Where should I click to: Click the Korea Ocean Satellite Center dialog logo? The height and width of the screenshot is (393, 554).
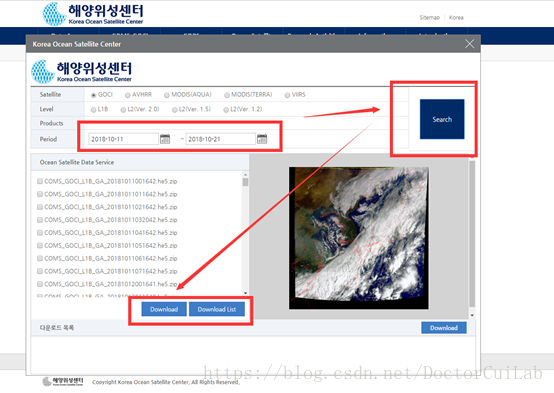click(82, 71)
